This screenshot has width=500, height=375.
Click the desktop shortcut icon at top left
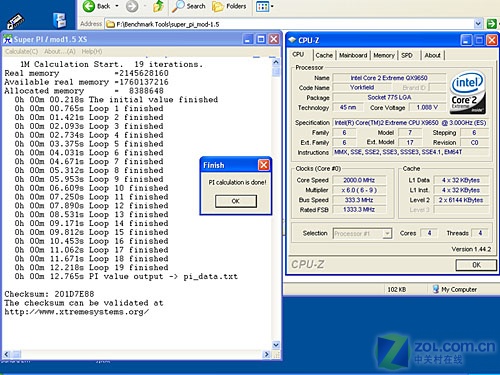point(16,21)
